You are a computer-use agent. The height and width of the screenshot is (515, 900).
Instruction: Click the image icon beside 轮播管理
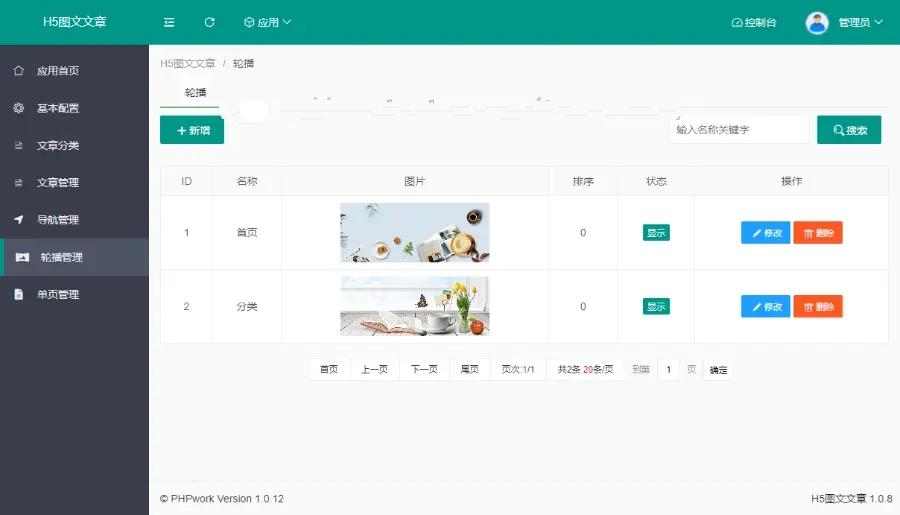click(x=22, y=257)
